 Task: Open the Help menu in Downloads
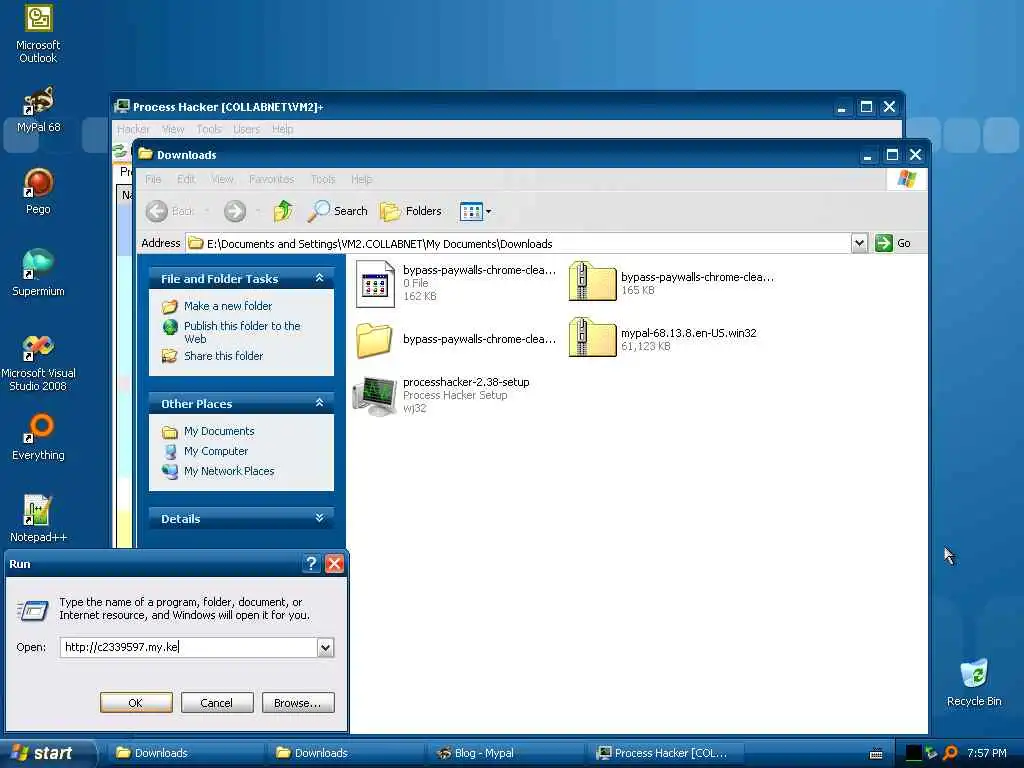point(361,179)
